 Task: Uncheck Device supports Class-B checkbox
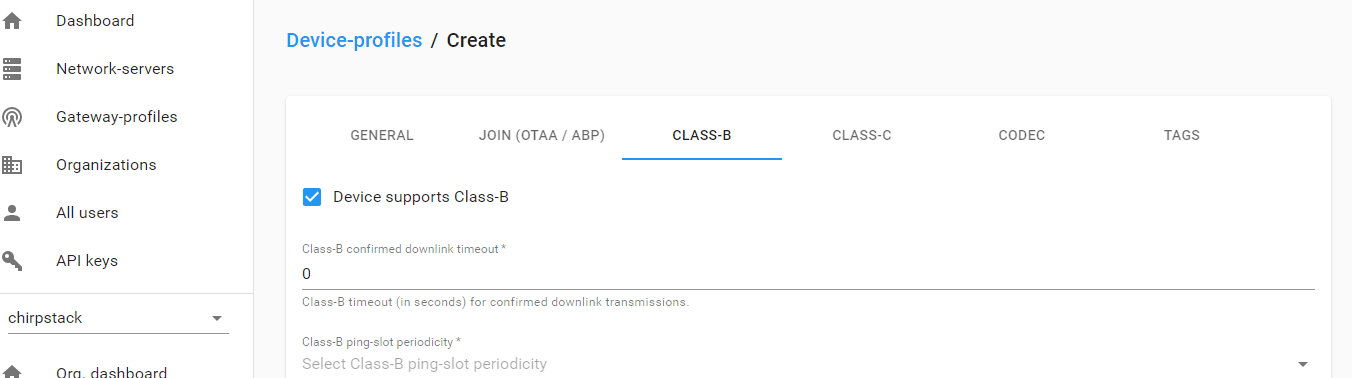(312, 197)
